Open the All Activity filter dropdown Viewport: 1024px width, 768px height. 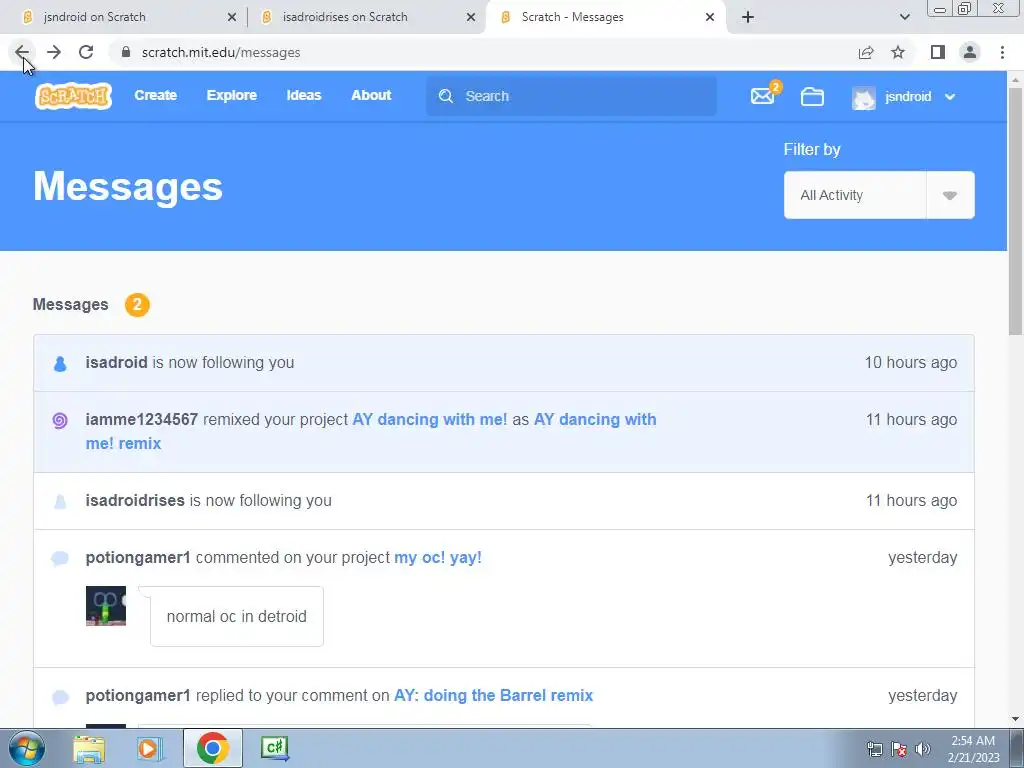click(879, 195)
